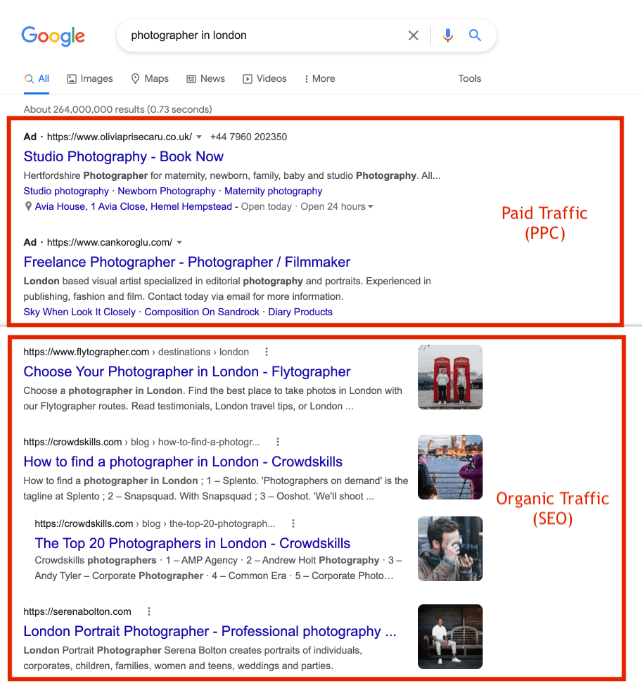This screenshot has height=687, width=642.
Task: Click the London skyline photographer thumbnail
Action: pyautogui.click(x=450, y=467)
